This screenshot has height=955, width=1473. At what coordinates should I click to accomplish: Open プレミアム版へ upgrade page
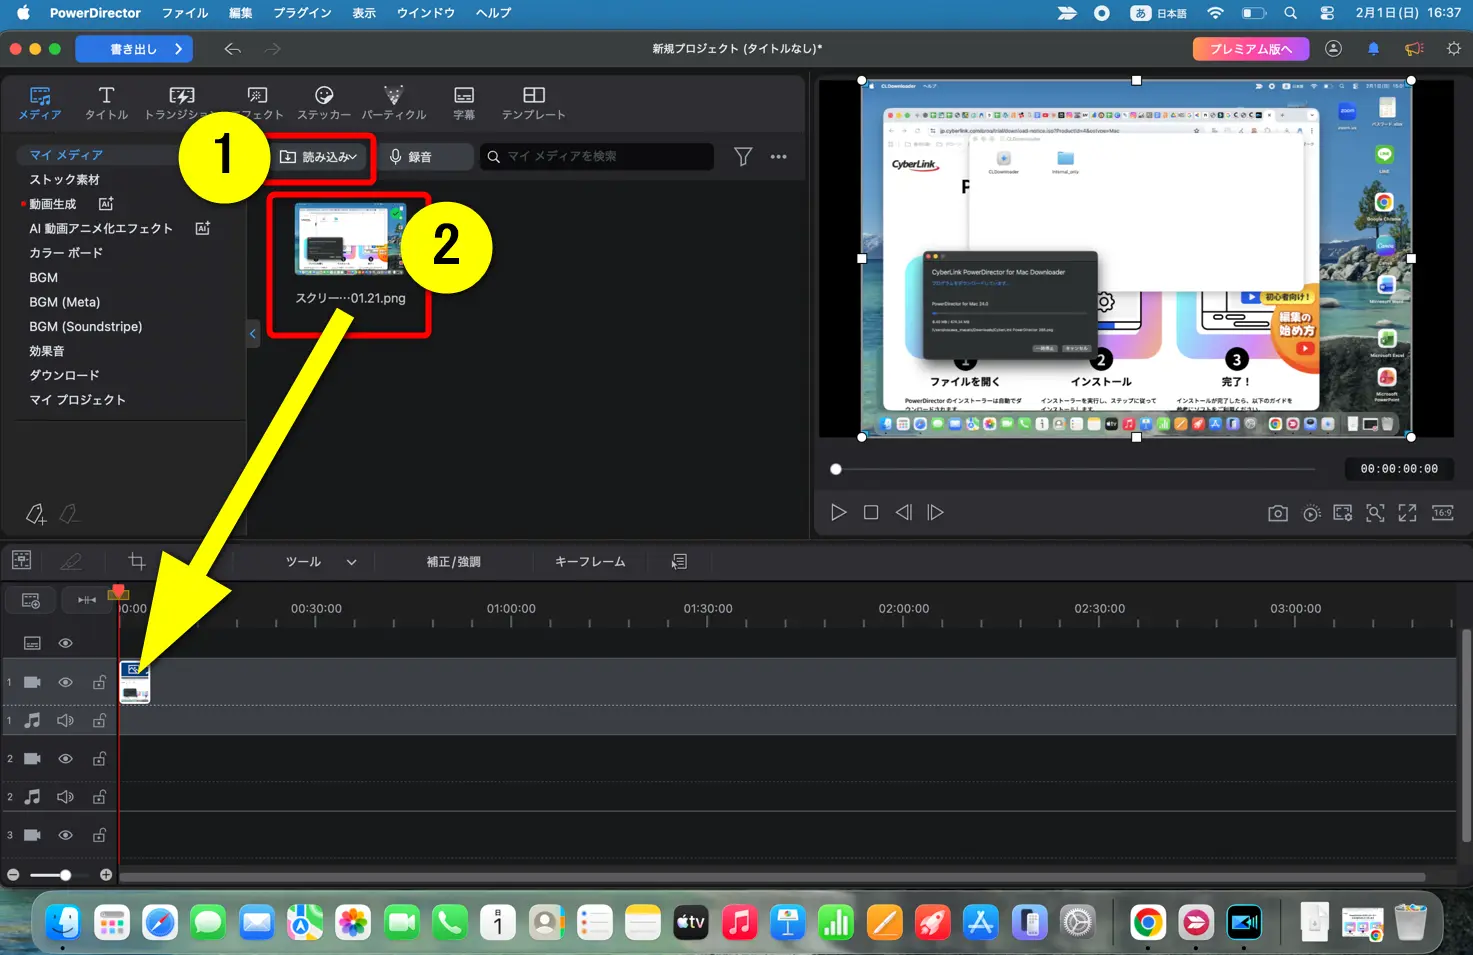[x=1250, y=48]
